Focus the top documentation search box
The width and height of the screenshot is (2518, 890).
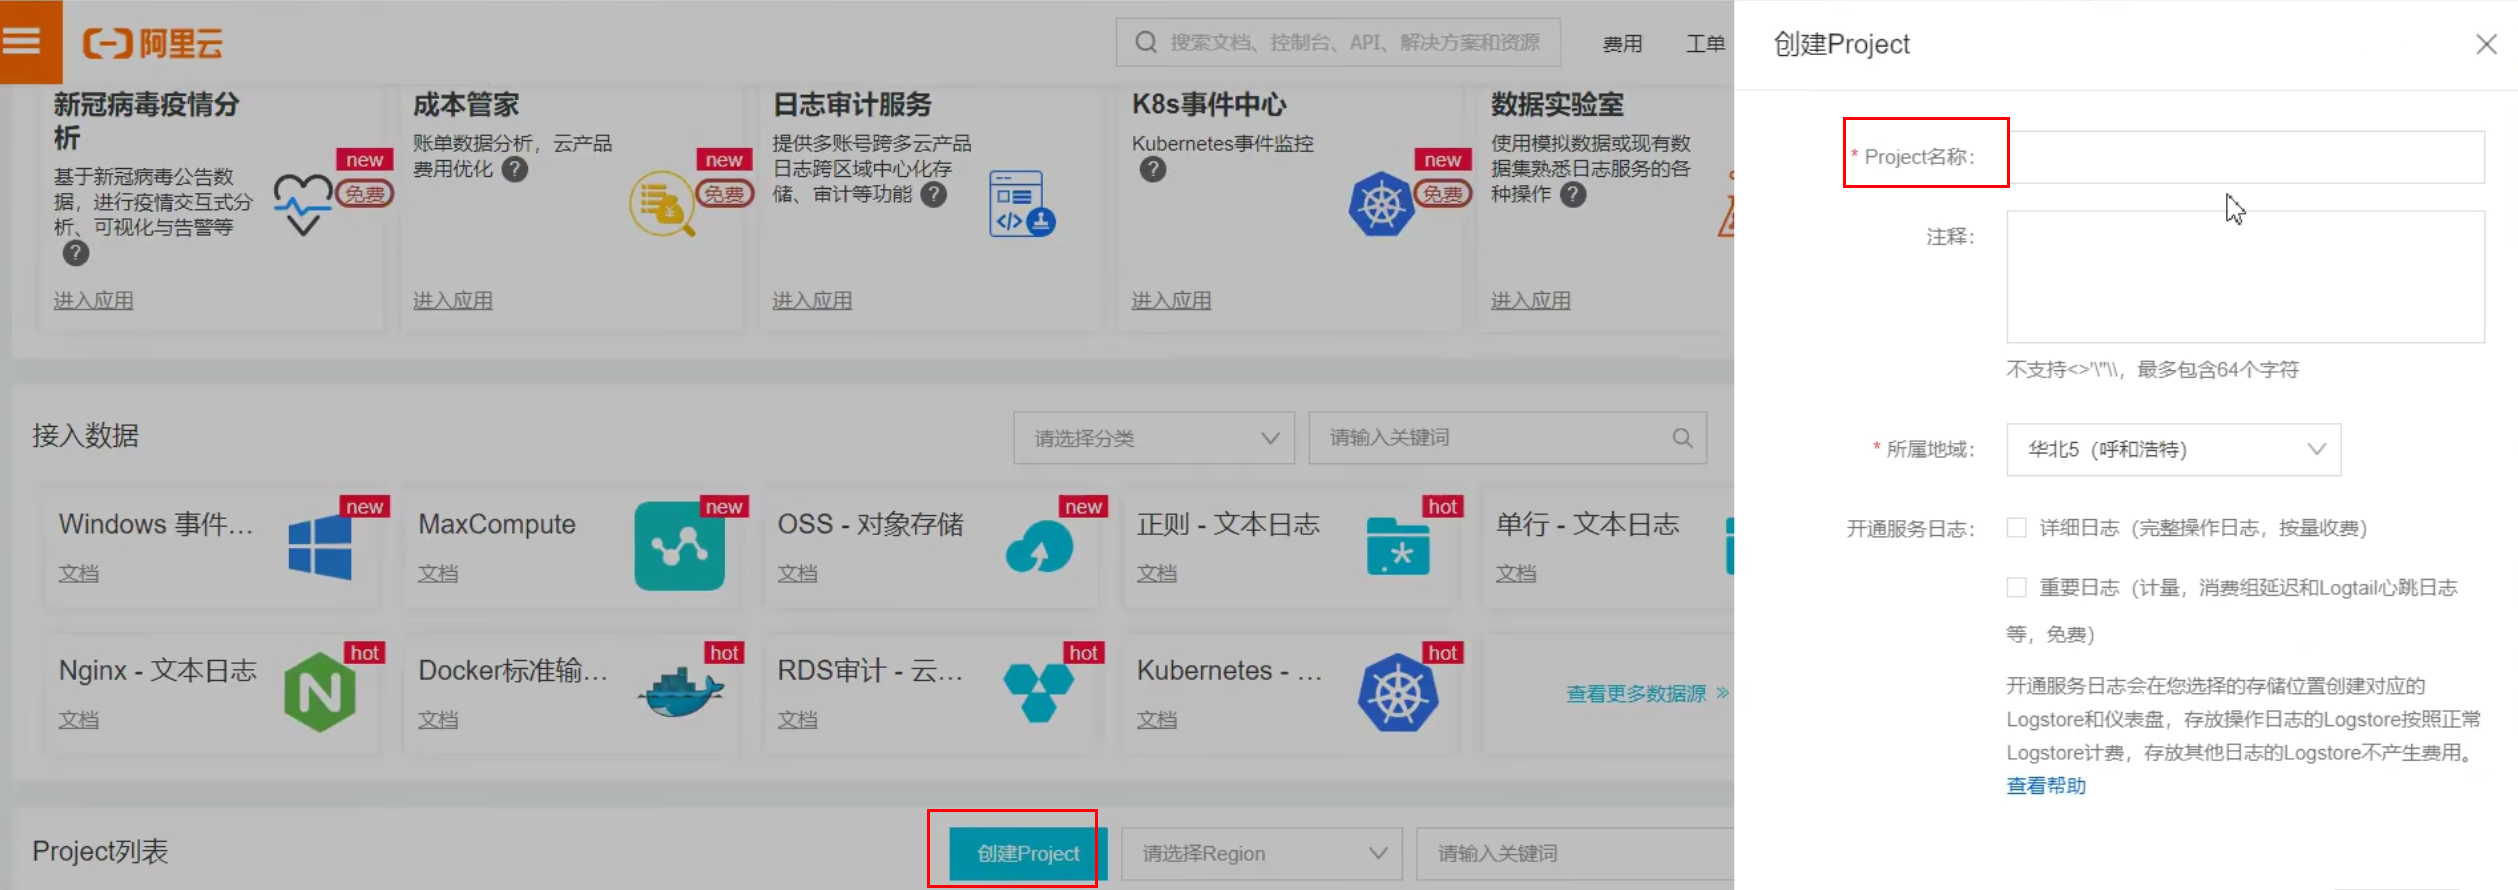pyautogui.click(x=1338, y=42)
